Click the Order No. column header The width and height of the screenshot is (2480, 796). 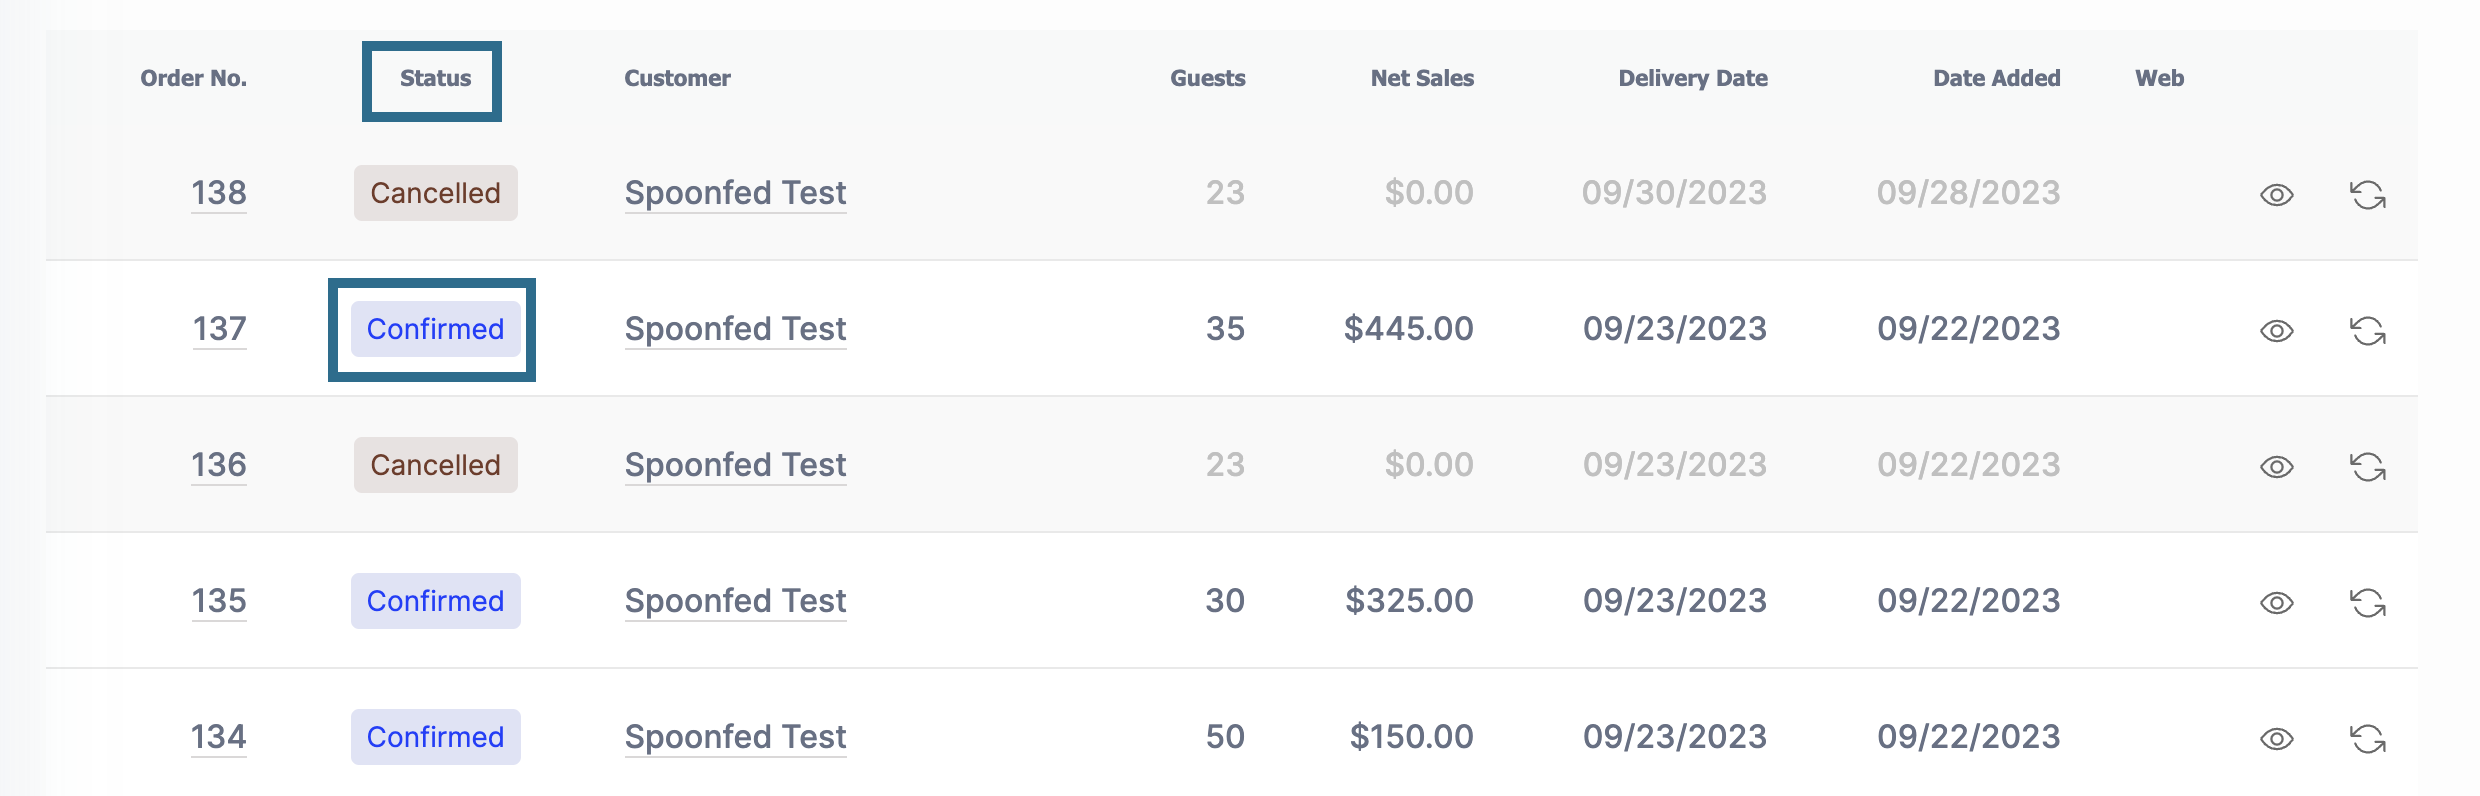tap(193, 78)
